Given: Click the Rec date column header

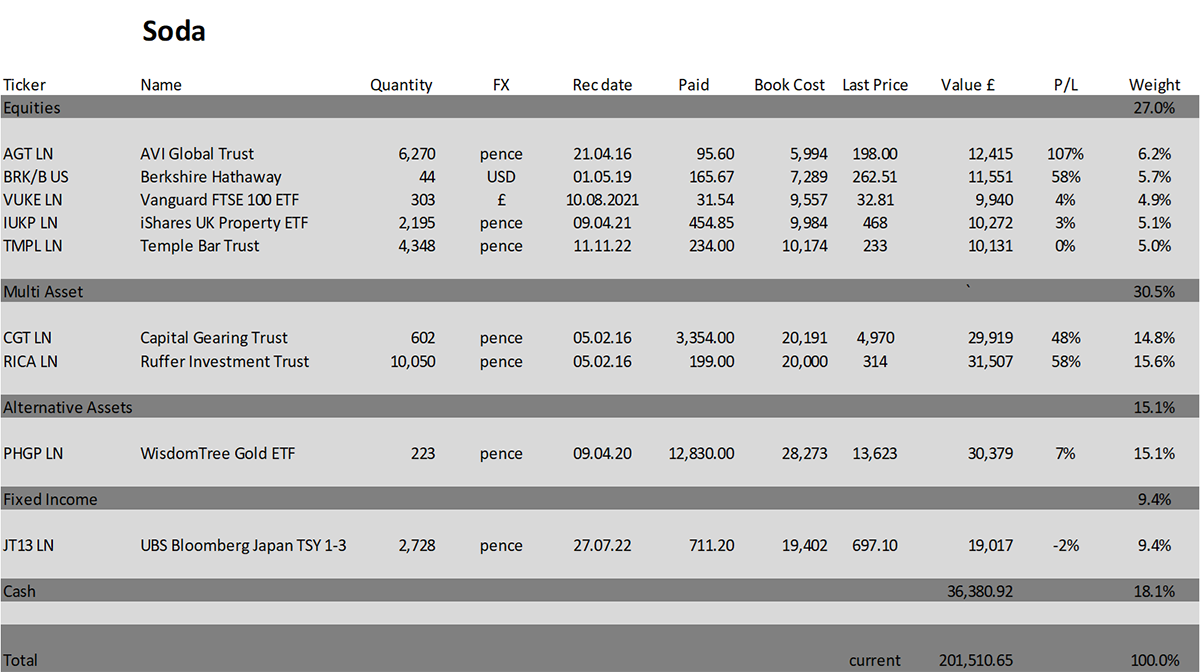Looking at the screenshot, I should pyautogui.click(x=602, y=85).
